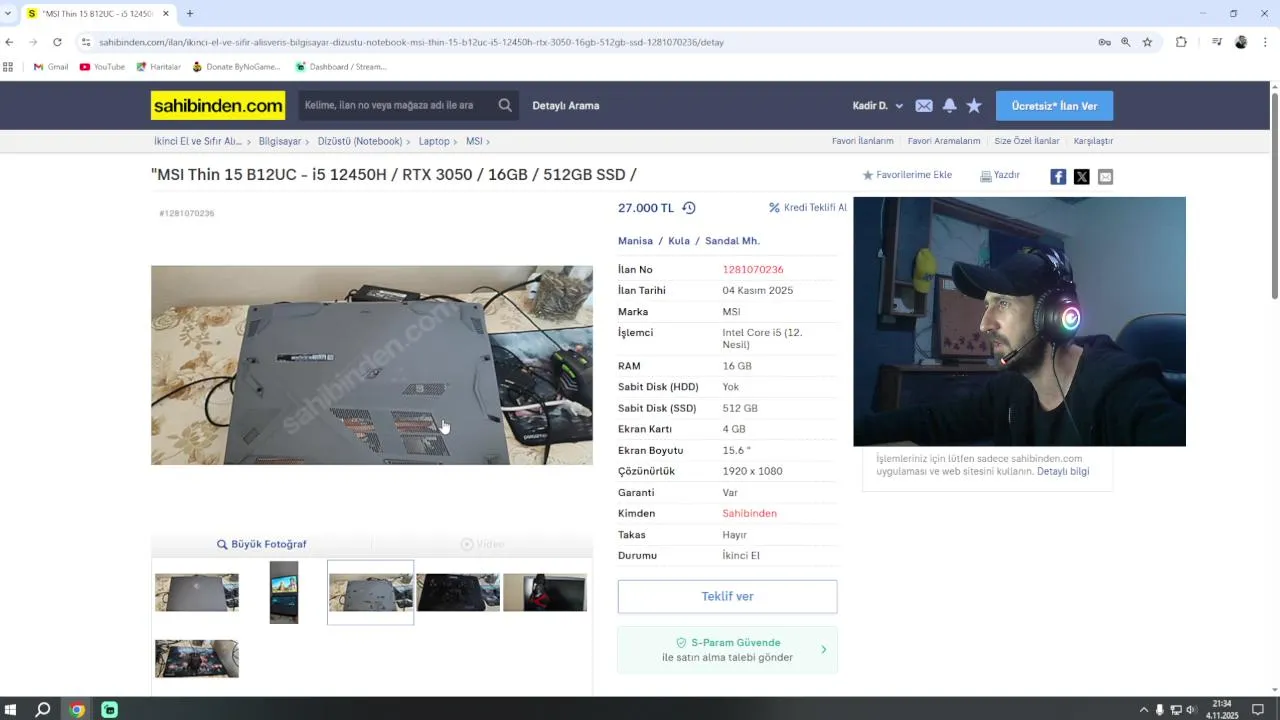This screenshot has width=1280, height=720.
Task: Show hidden system tray icons
Action: (1144, 710)
